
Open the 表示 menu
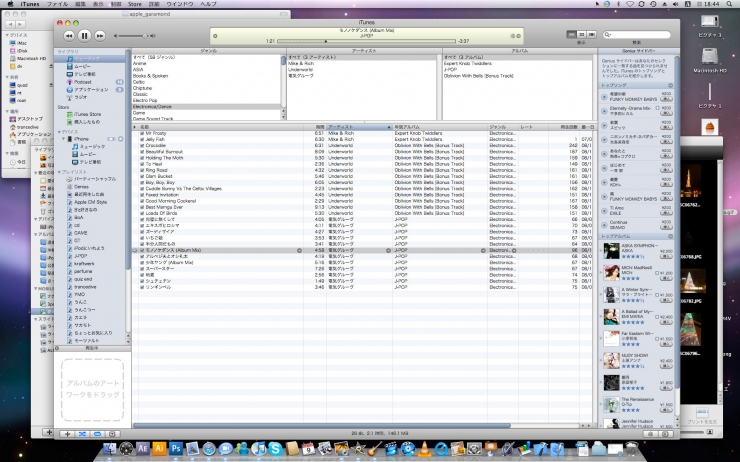coord(98,4)
